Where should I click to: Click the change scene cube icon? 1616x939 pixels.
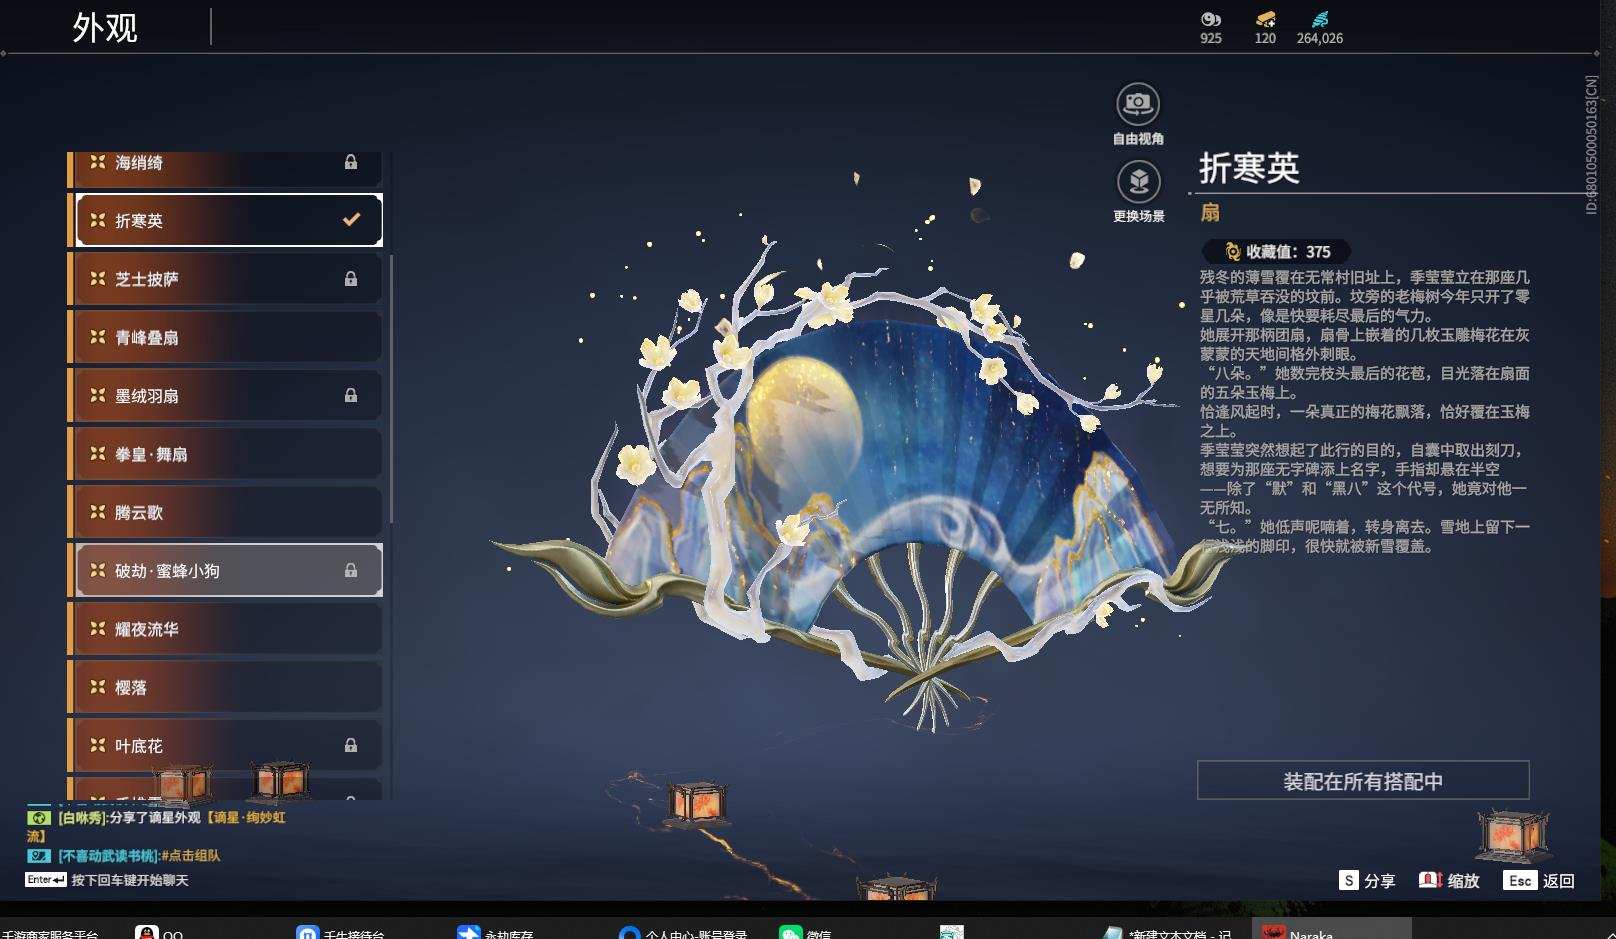1138,182
